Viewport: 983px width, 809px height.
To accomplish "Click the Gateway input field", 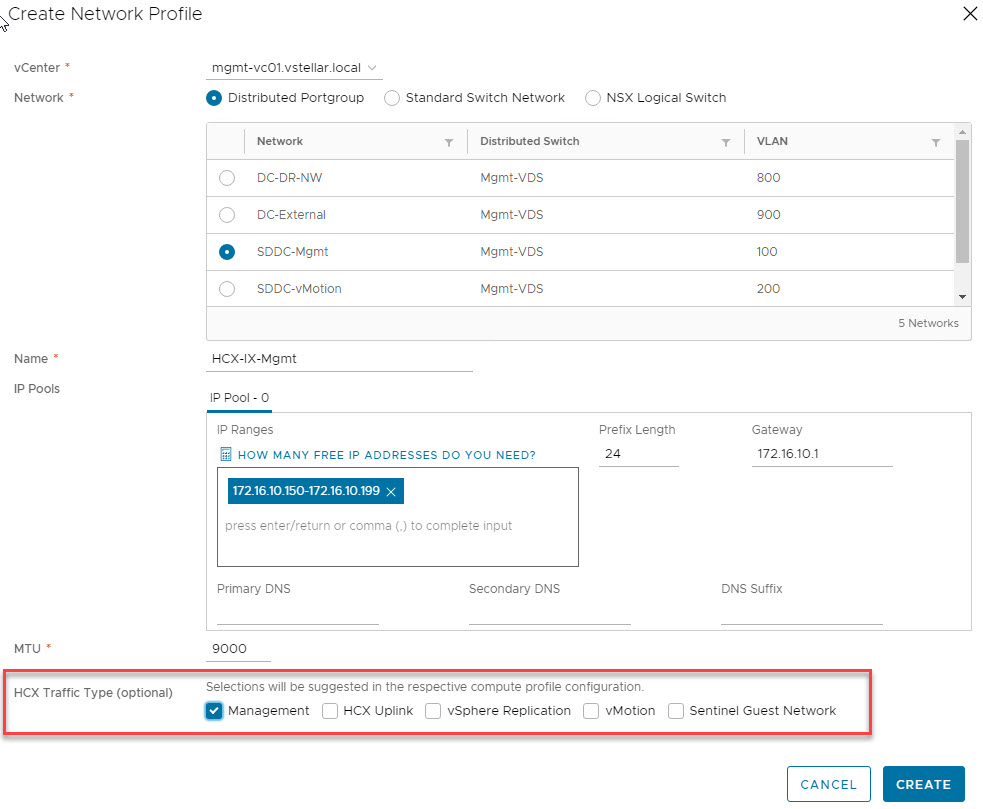I will click(821, 456).
